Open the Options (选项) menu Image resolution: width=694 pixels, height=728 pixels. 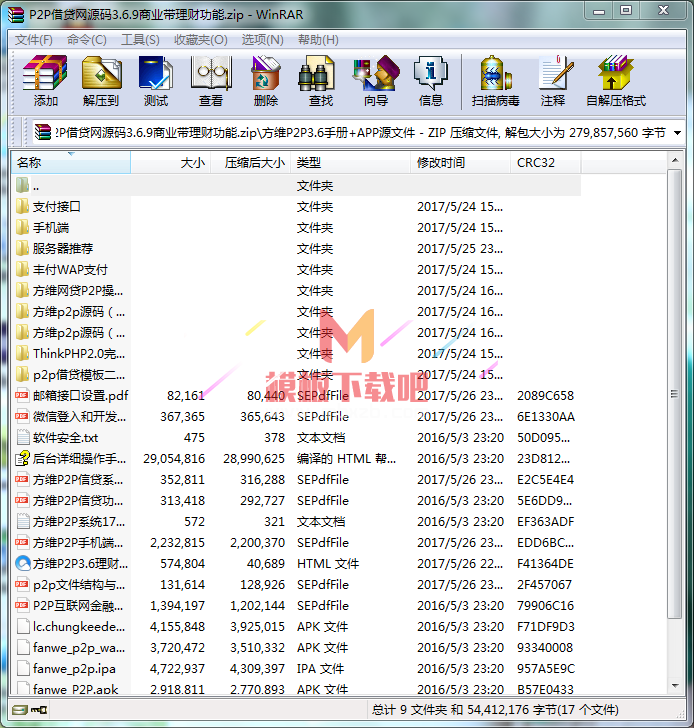click(262, 40)
